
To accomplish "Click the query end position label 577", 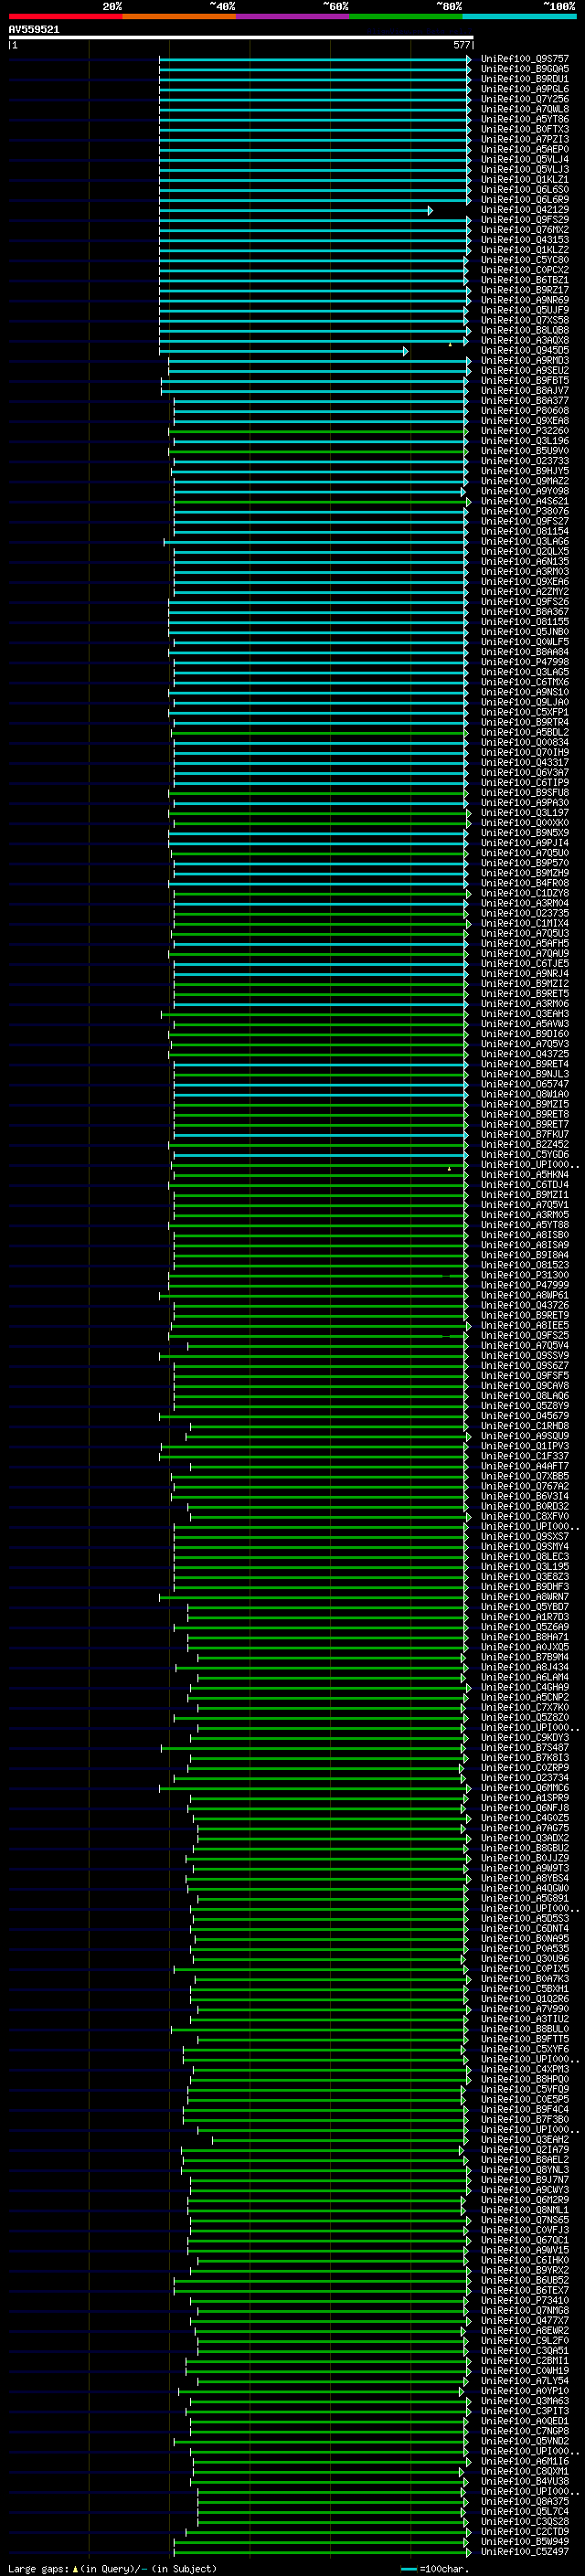I will [x=461, y=45].
